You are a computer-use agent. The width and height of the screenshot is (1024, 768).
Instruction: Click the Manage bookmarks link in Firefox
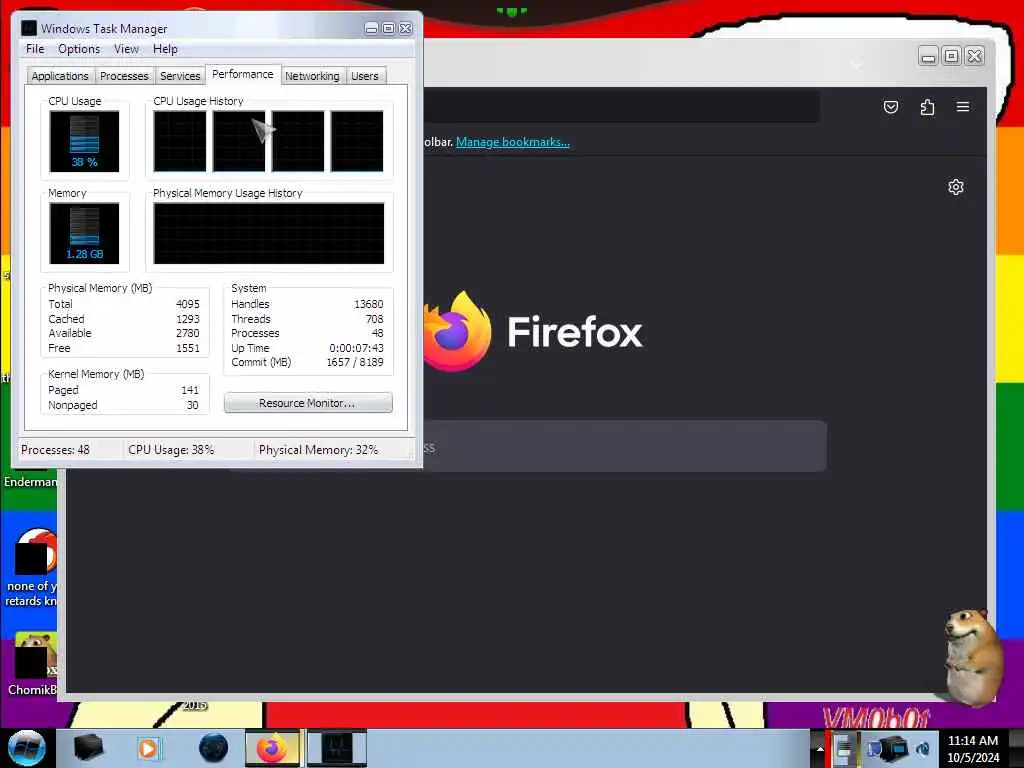pyautogui.click(x=513, y=142)
